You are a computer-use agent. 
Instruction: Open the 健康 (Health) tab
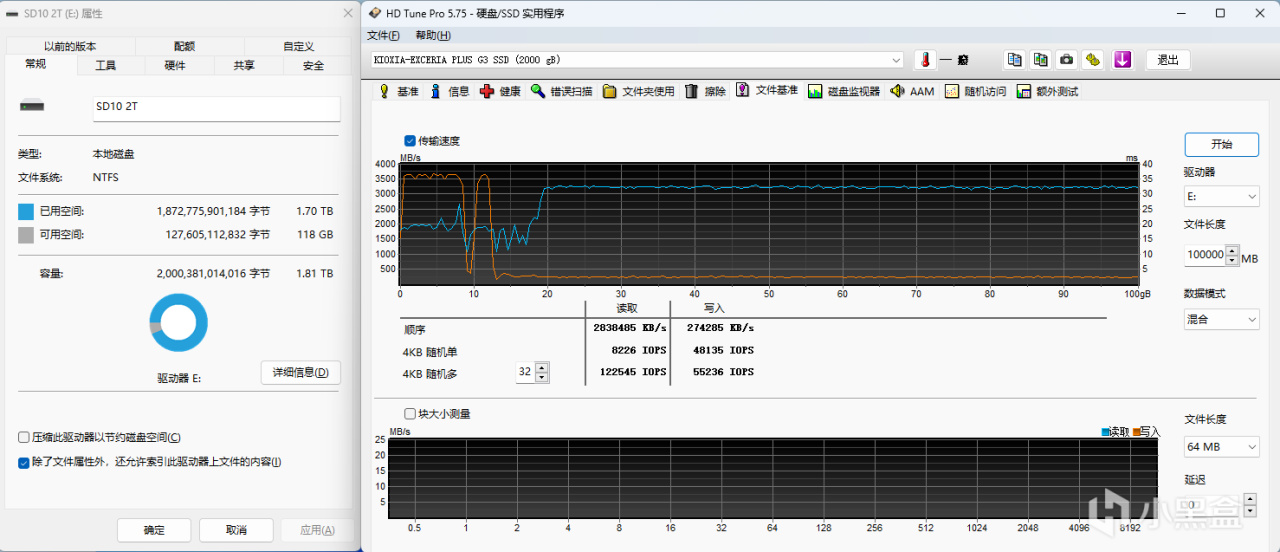click(x=500, y=91)
